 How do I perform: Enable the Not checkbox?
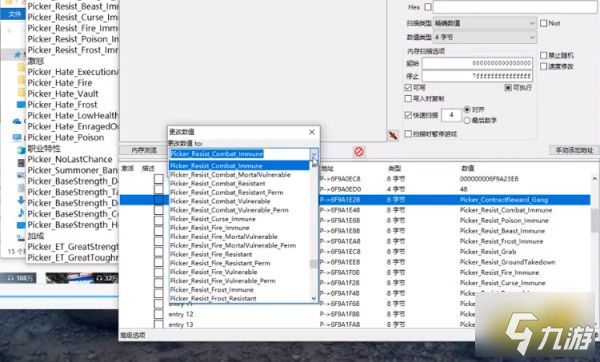tap(543, 23)
